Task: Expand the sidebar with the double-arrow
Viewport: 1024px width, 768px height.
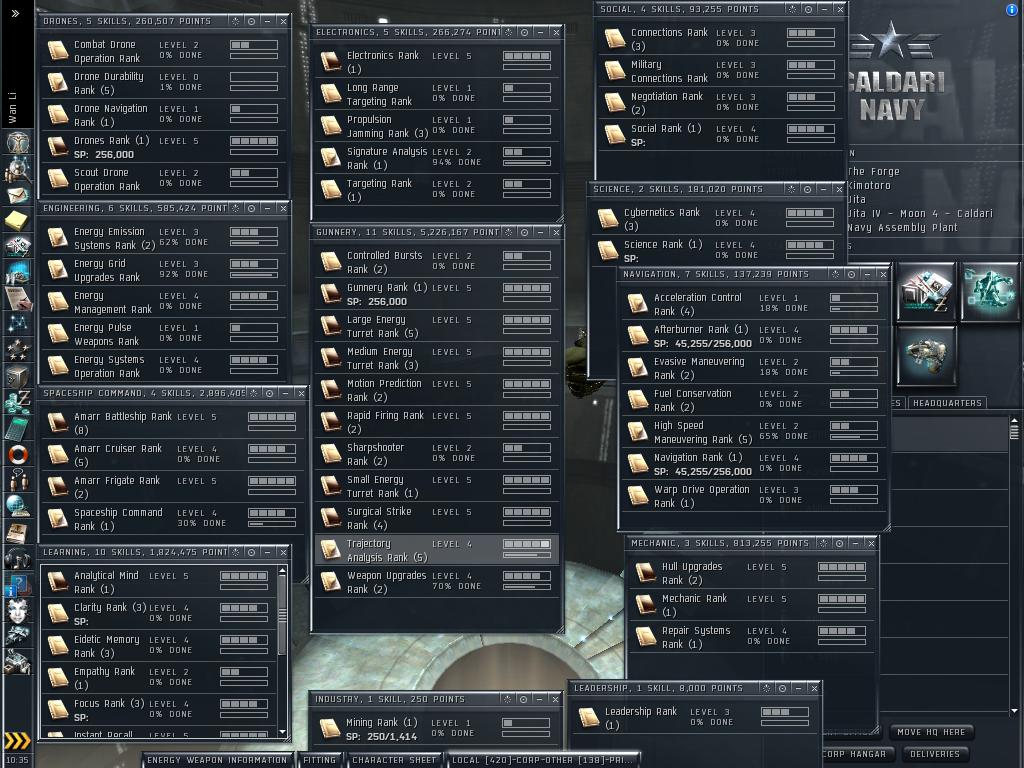Action: pos(16,13)
